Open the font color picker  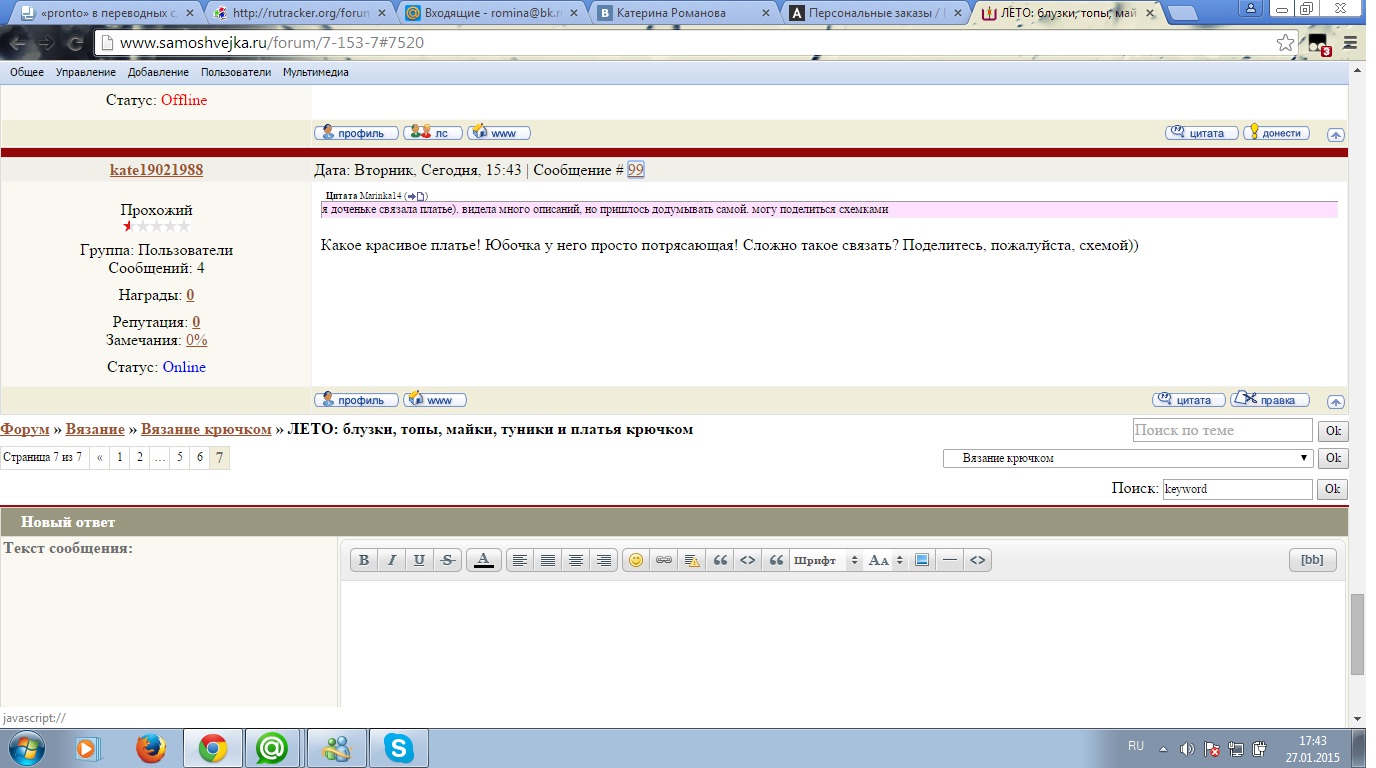tap(484, 560)
